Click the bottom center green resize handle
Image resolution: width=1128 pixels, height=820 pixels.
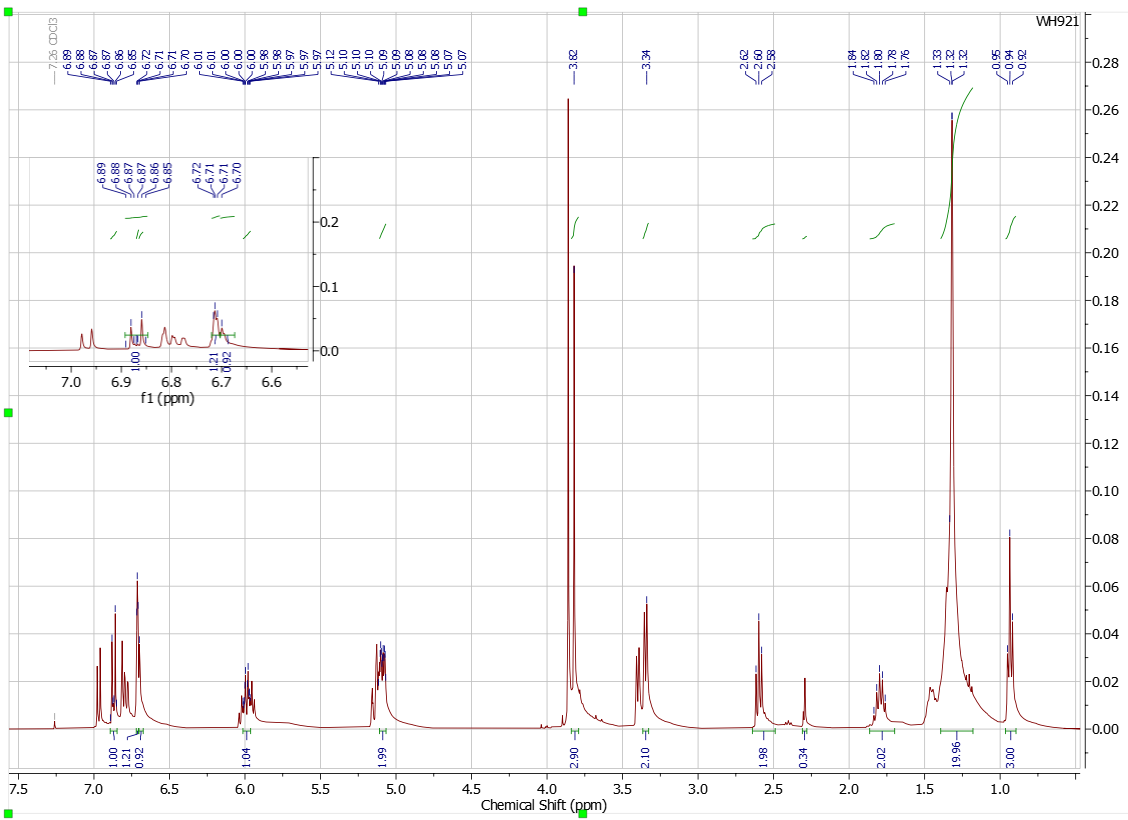coord(583,813)
